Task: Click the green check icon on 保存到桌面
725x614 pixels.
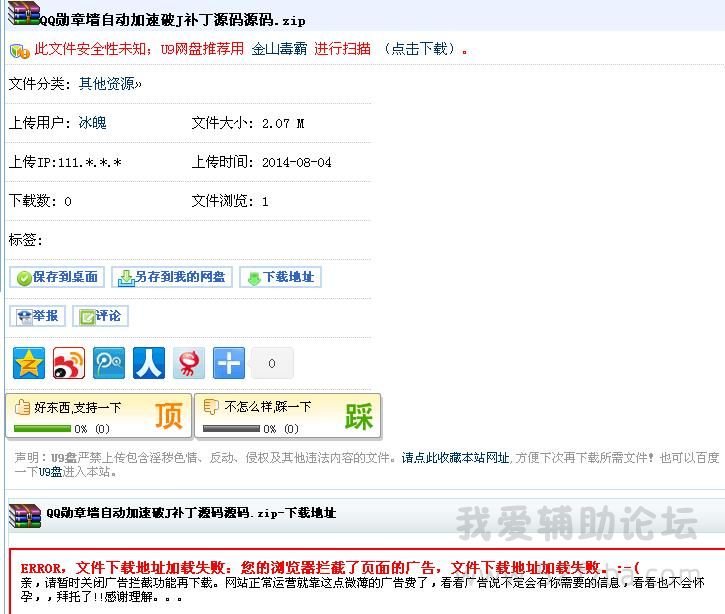Action: click(x=24, y=278)
